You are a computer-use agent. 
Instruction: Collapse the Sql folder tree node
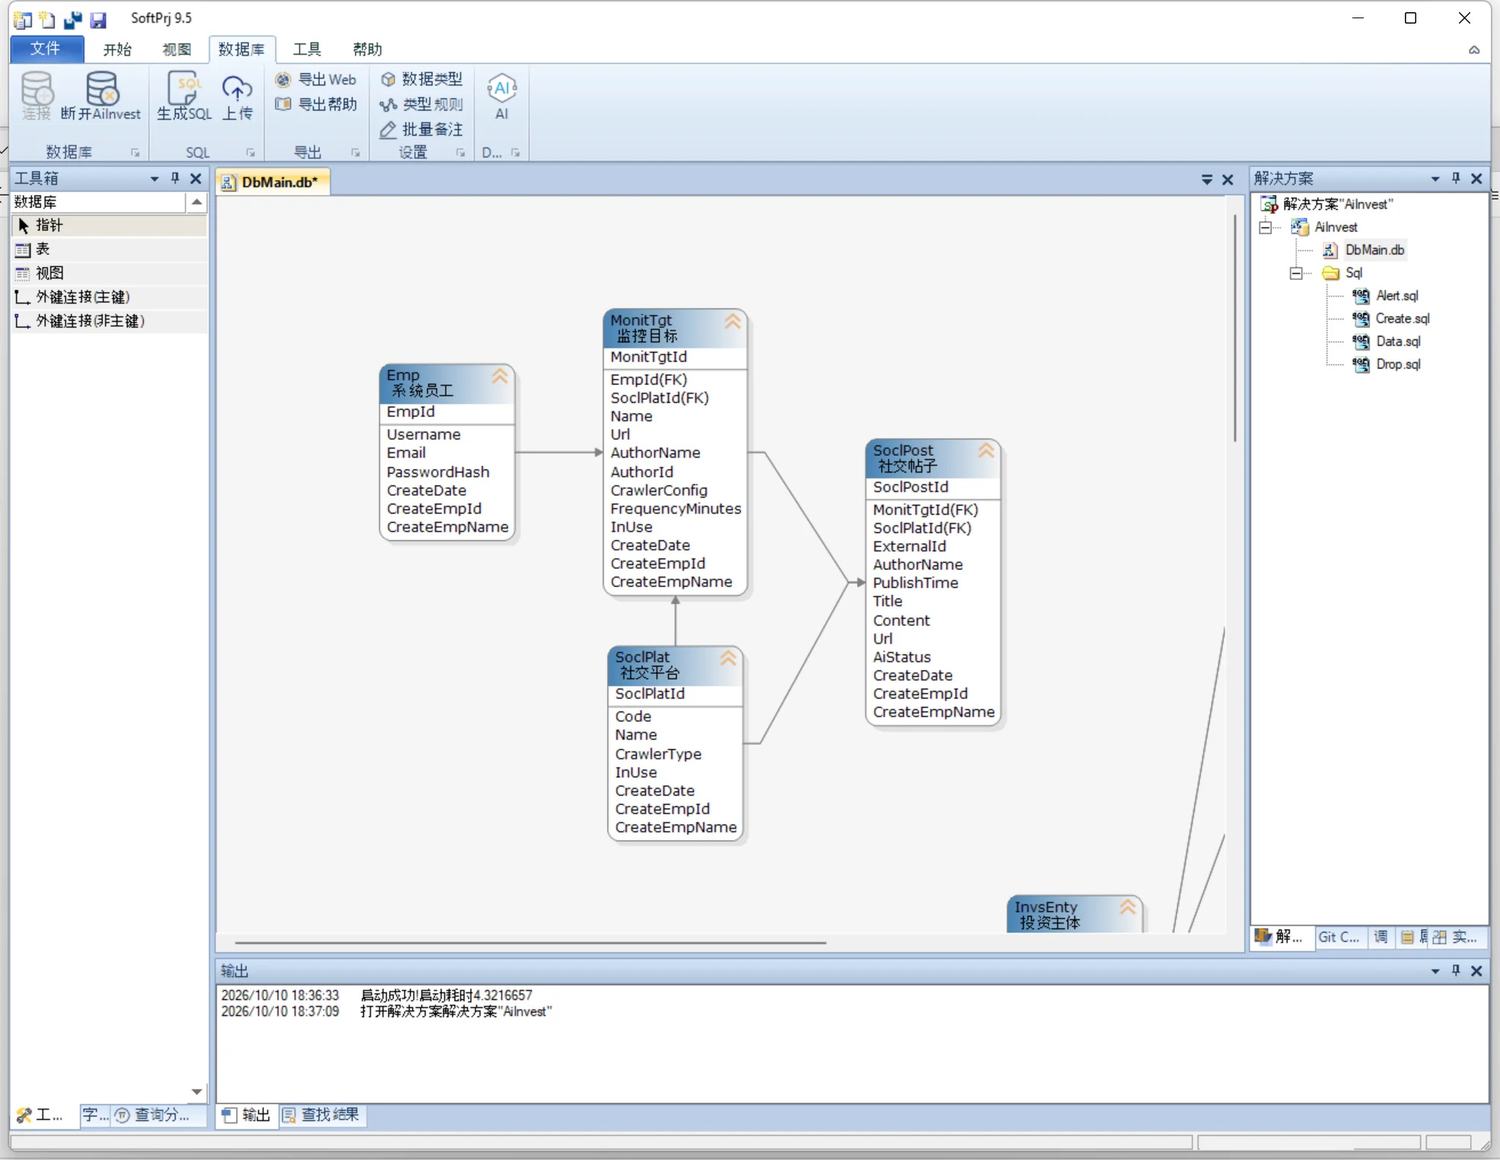tap(1296, 273)
